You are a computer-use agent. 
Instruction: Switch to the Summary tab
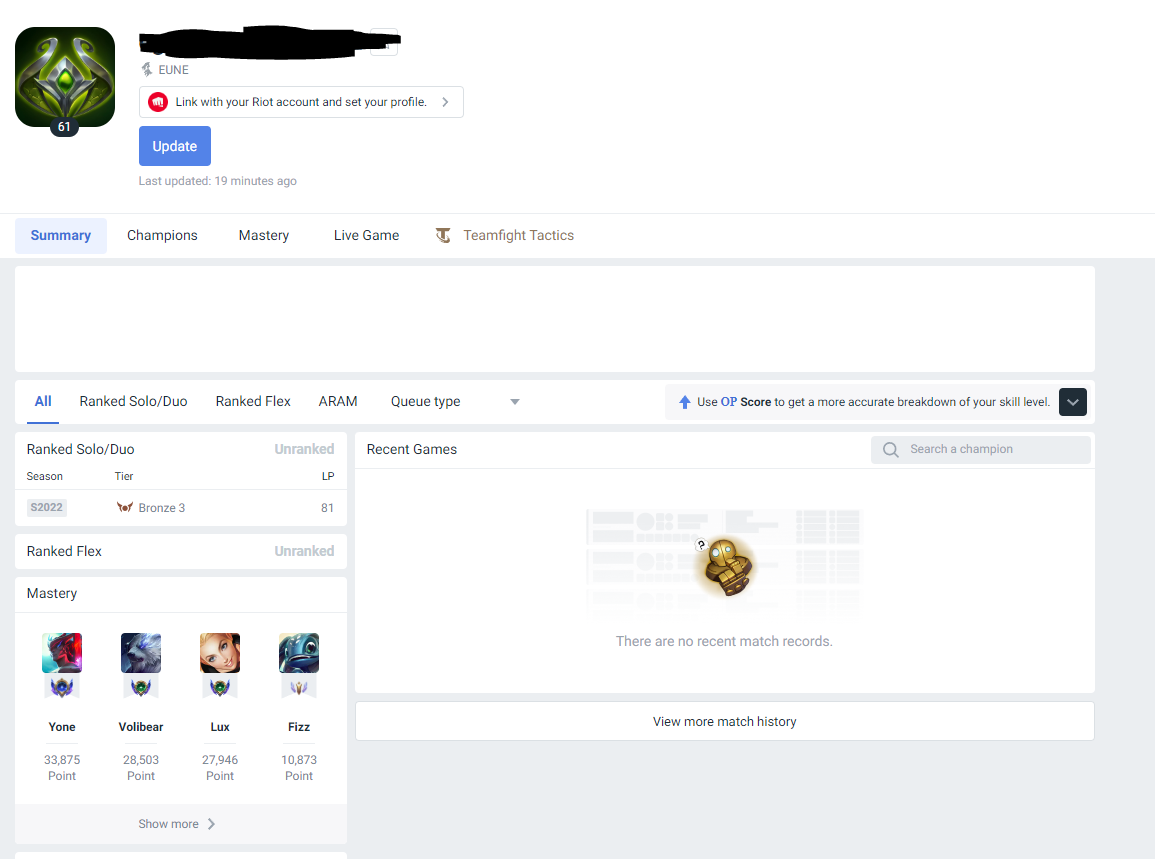tap(60, 236)
